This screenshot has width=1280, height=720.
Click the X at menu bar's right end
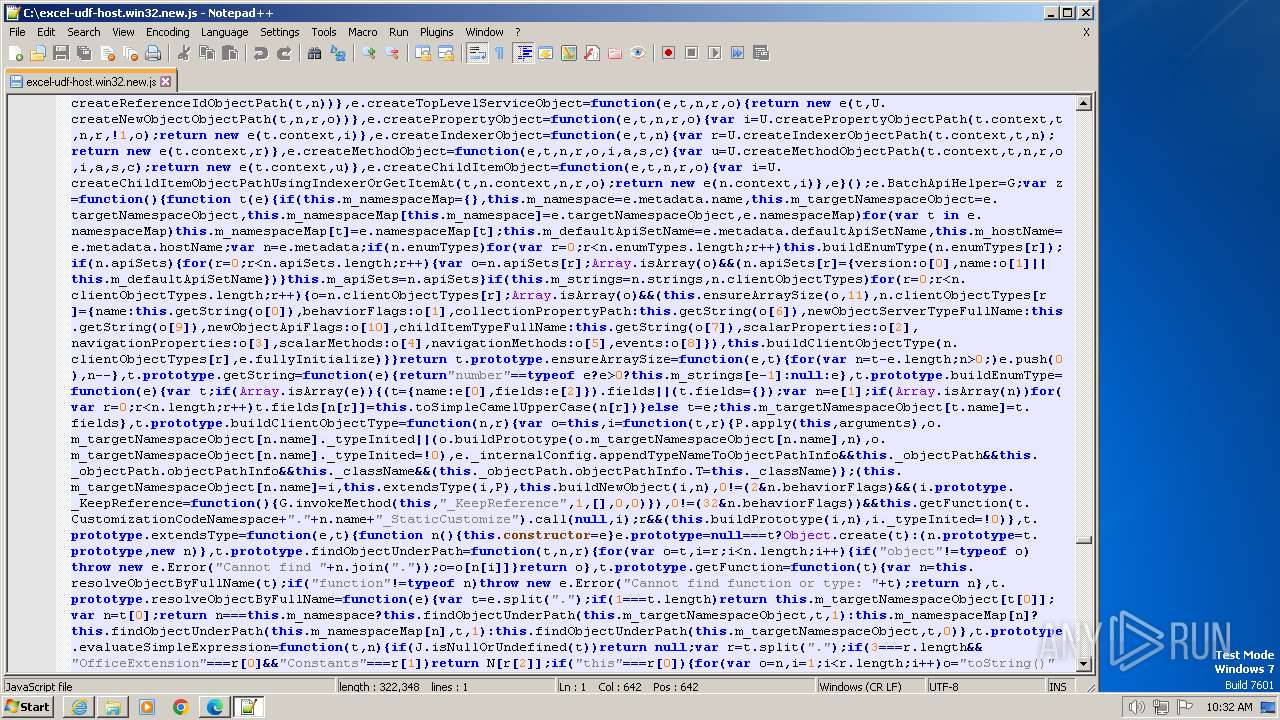[x=1086, y=32]
